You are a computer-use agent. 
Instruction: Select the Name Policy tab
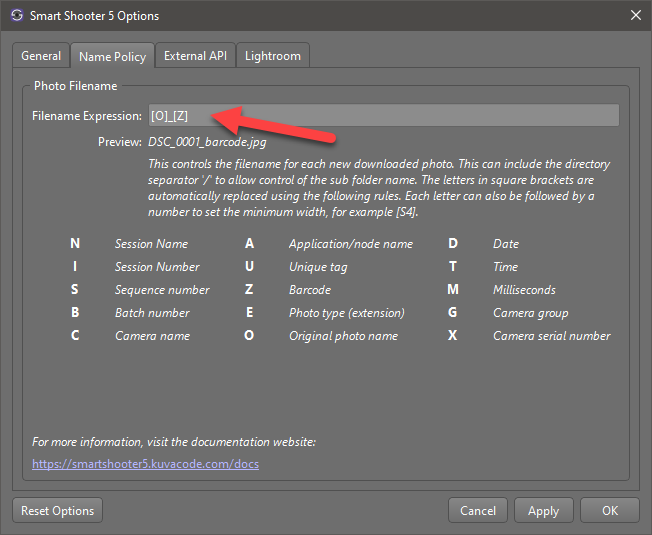113,56
